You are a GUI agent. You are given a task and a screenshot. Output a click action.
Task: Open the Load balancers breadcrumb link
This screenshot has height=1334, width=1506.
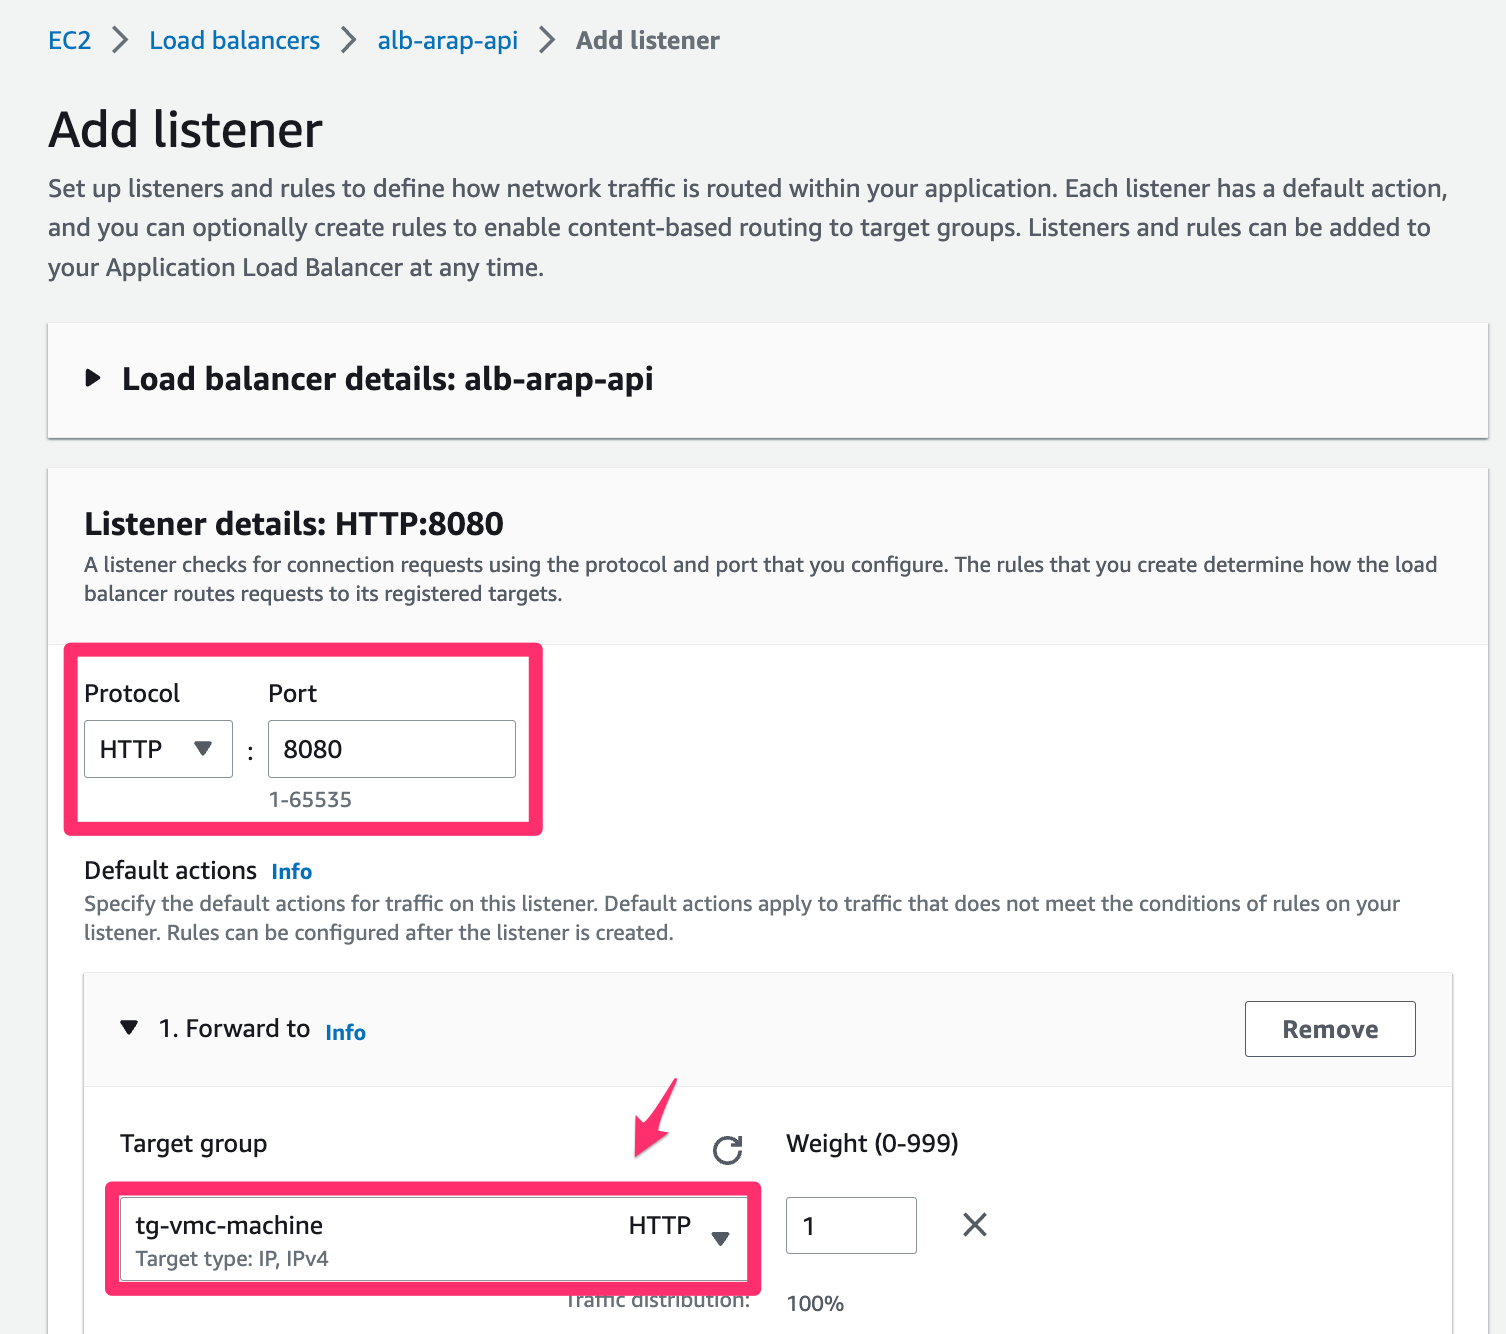click(x=233, y=40)
